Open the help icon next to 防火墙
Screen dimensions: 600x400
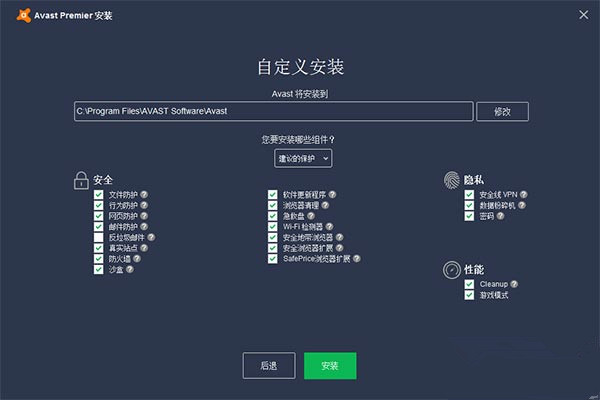click(137, 259)
